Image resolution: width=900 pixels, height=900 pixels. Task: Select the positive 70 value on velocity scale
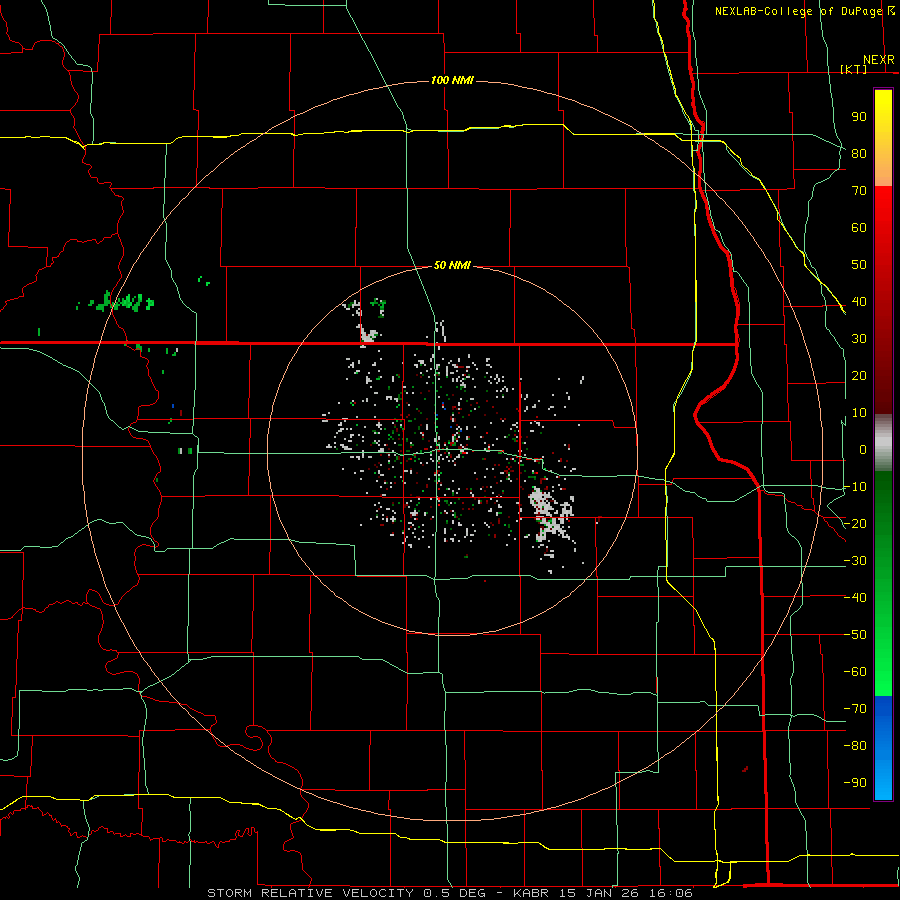[x=859, y=191]
